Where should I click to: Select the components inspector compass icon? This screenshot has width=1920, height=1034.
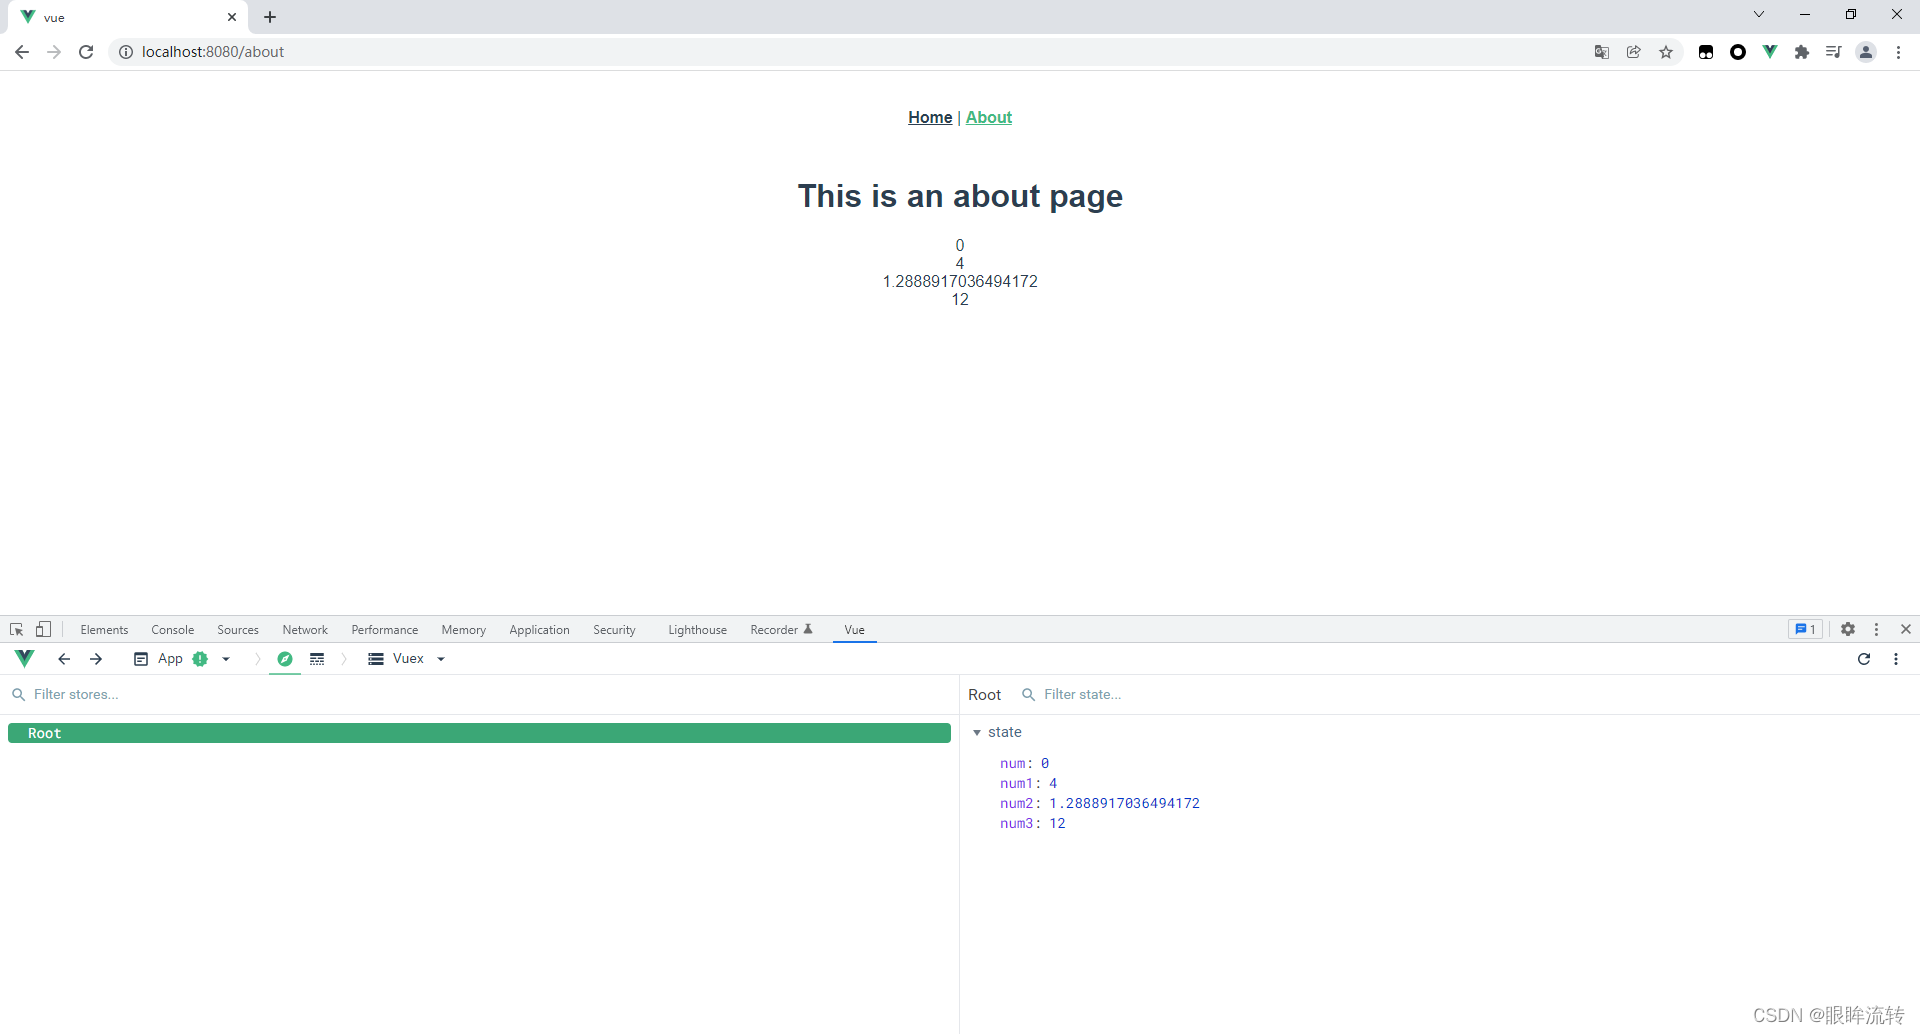click(285, 659)
